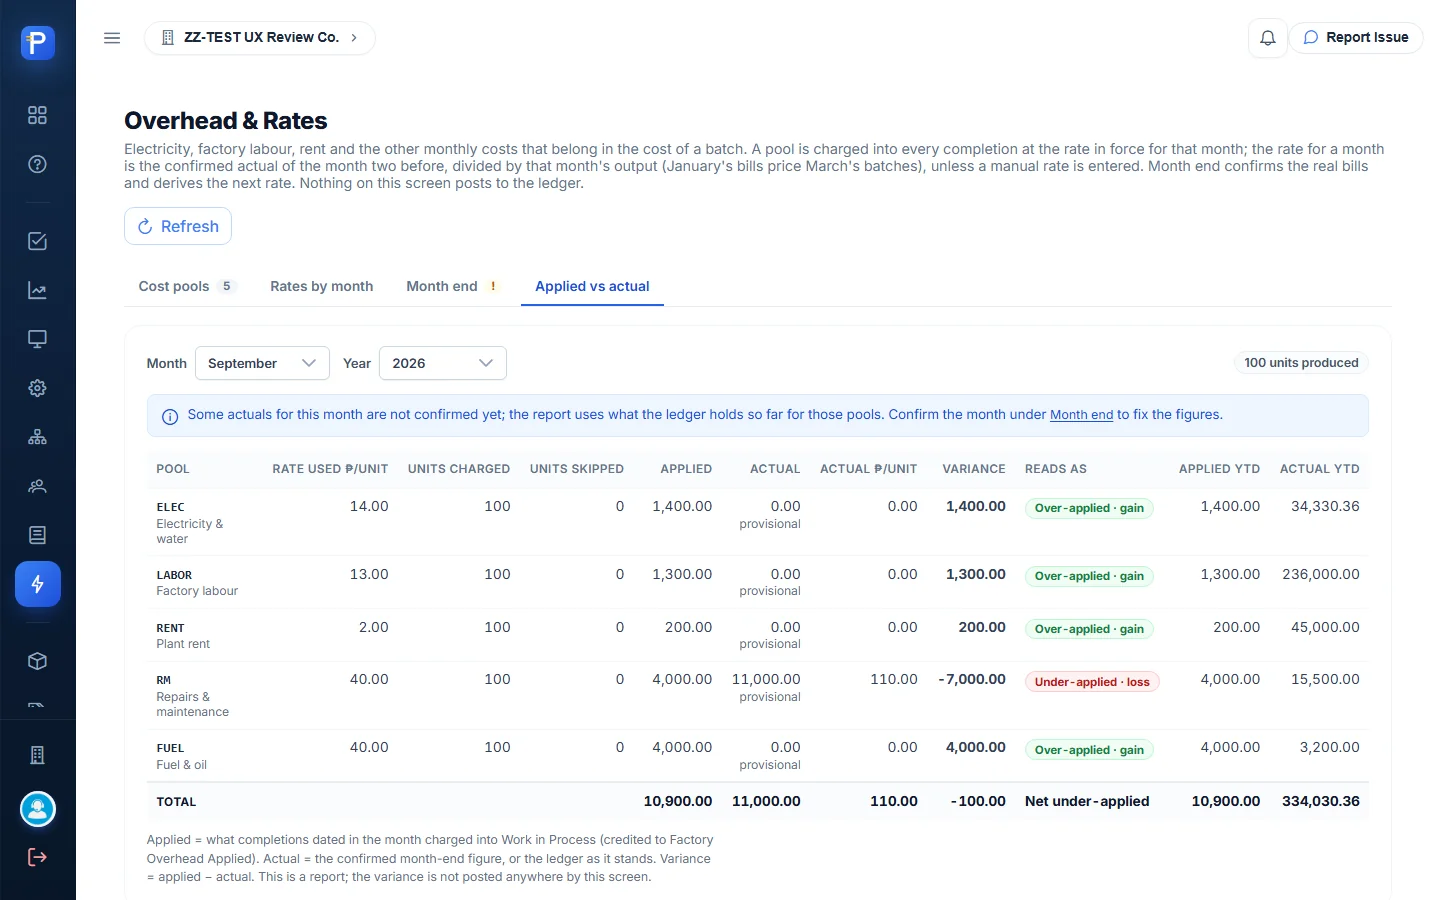Screen dimensions: 1440x900
Task: Open the cube inventory icon in sidebar
Action: coord(37,661)
